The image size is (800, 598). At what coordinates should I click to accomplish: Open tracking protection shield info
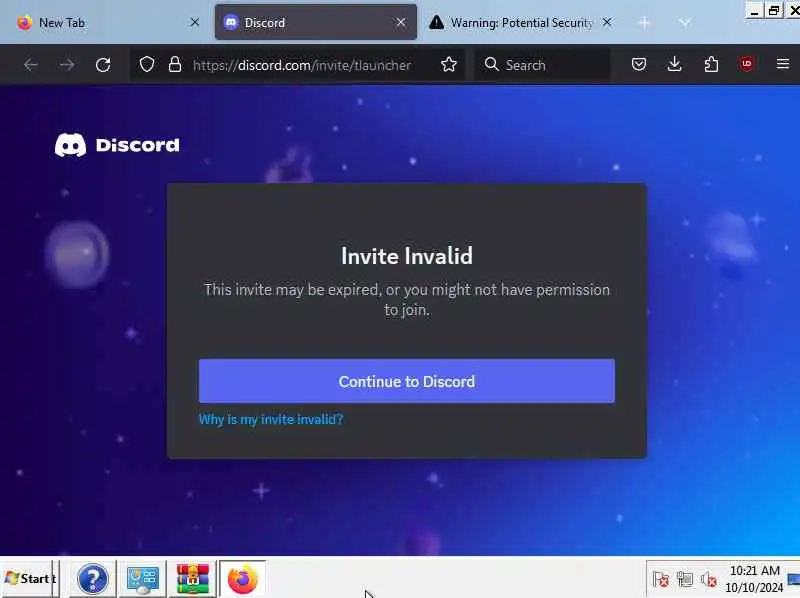pos(147,65)
